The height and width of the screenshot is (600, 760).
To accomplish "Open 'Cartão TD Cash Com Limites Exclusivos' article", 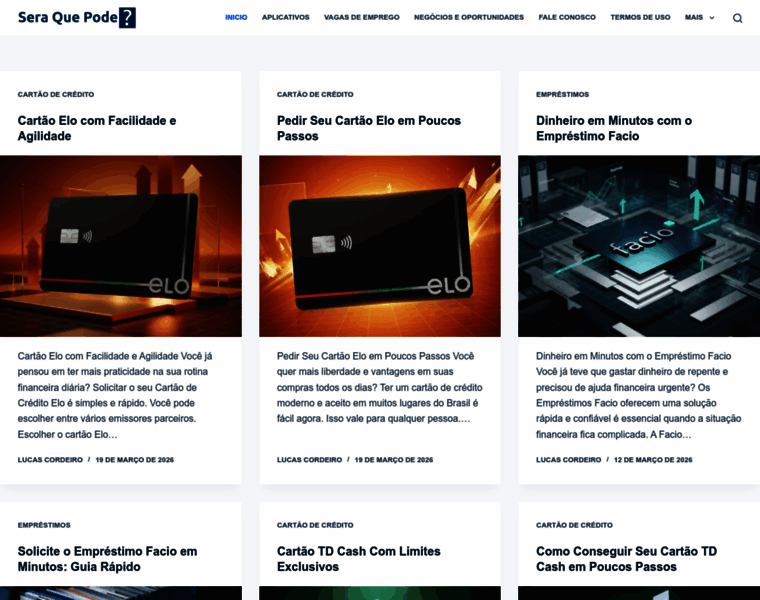I will coord(359,559).
